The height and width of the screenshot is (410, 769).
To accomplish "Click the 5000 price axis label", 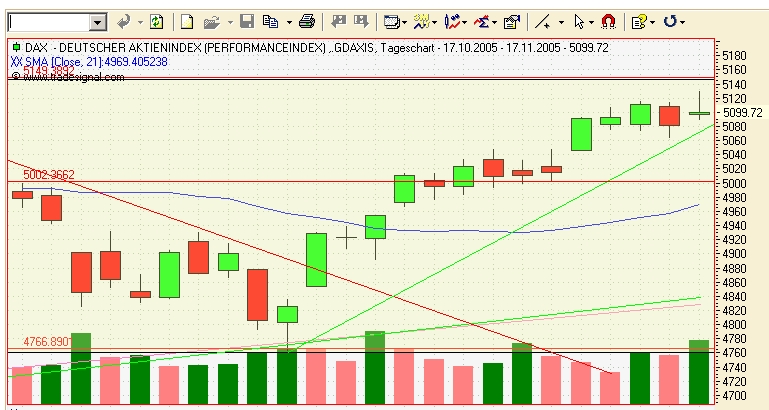I will point(734,183).
